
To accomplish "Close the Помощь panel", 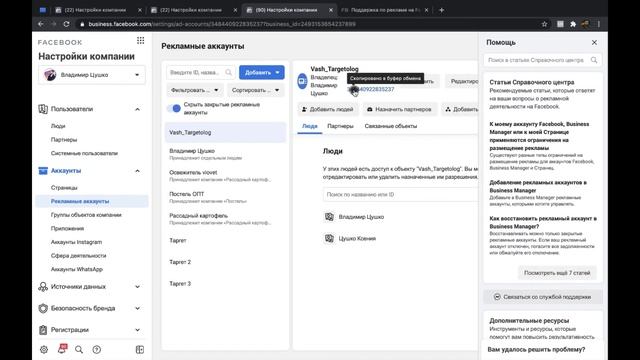I will [x=594, y=42].
